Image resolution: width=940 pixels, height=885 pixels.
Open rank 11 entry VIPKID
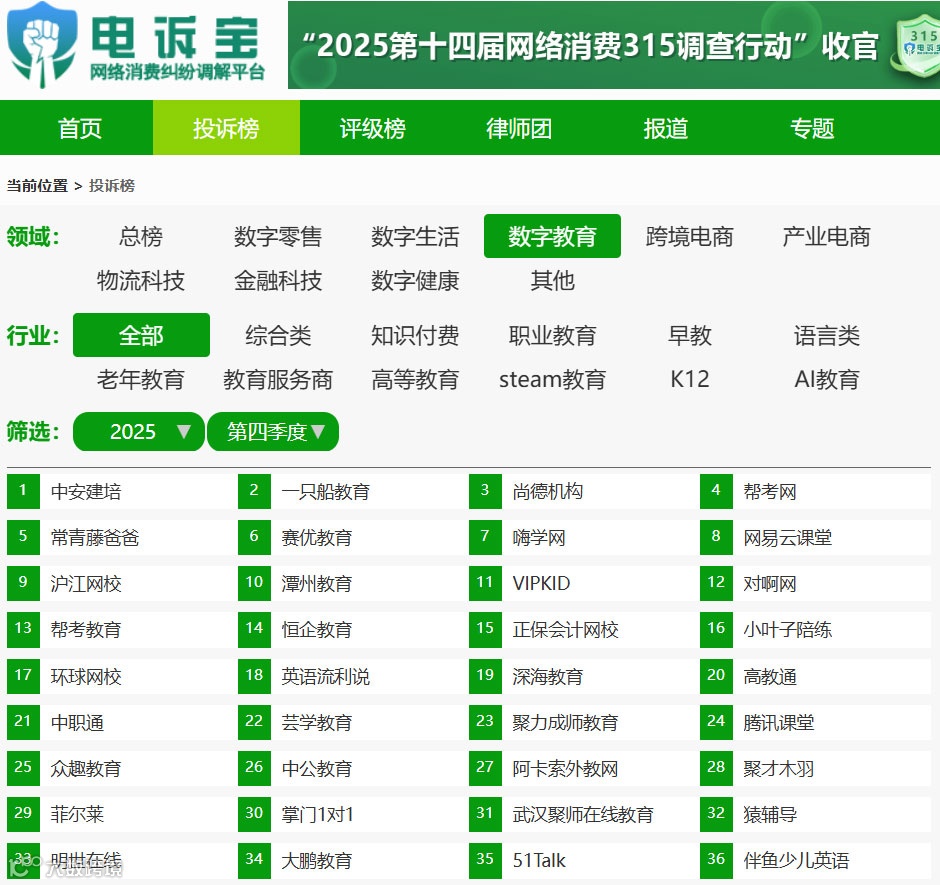541,583
